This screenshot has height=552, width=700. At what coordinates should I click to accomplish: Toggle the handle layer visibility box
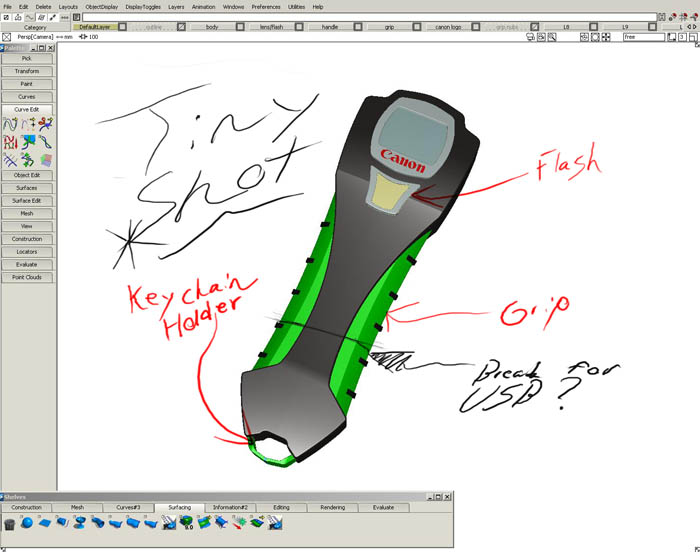pyautogui.click(x=358, y=27)
